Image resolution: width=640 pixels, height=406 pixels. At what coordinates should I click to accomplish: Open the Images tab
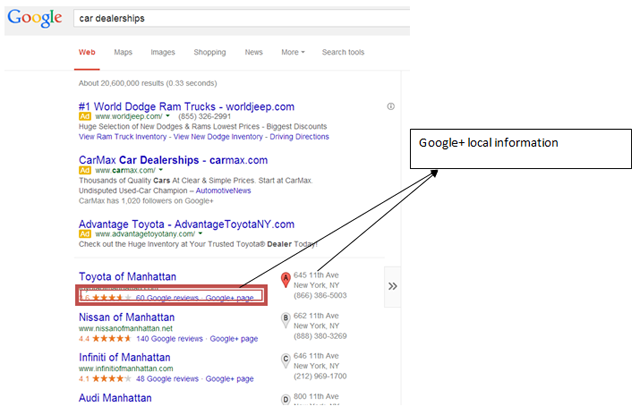tap(162, 52)
